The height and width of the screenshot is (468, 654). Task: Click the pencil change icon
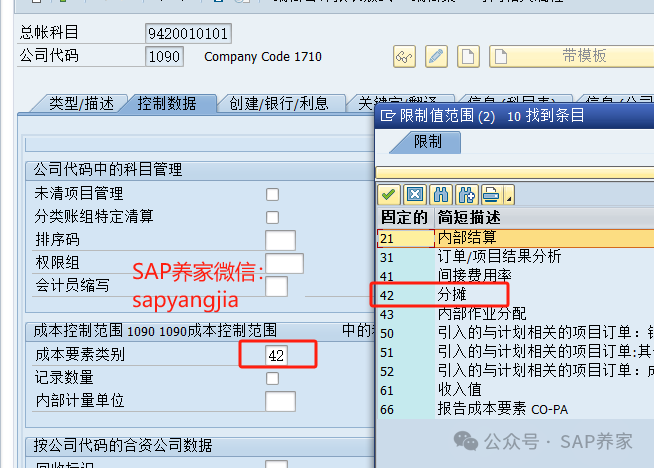(x=436, y=57)
